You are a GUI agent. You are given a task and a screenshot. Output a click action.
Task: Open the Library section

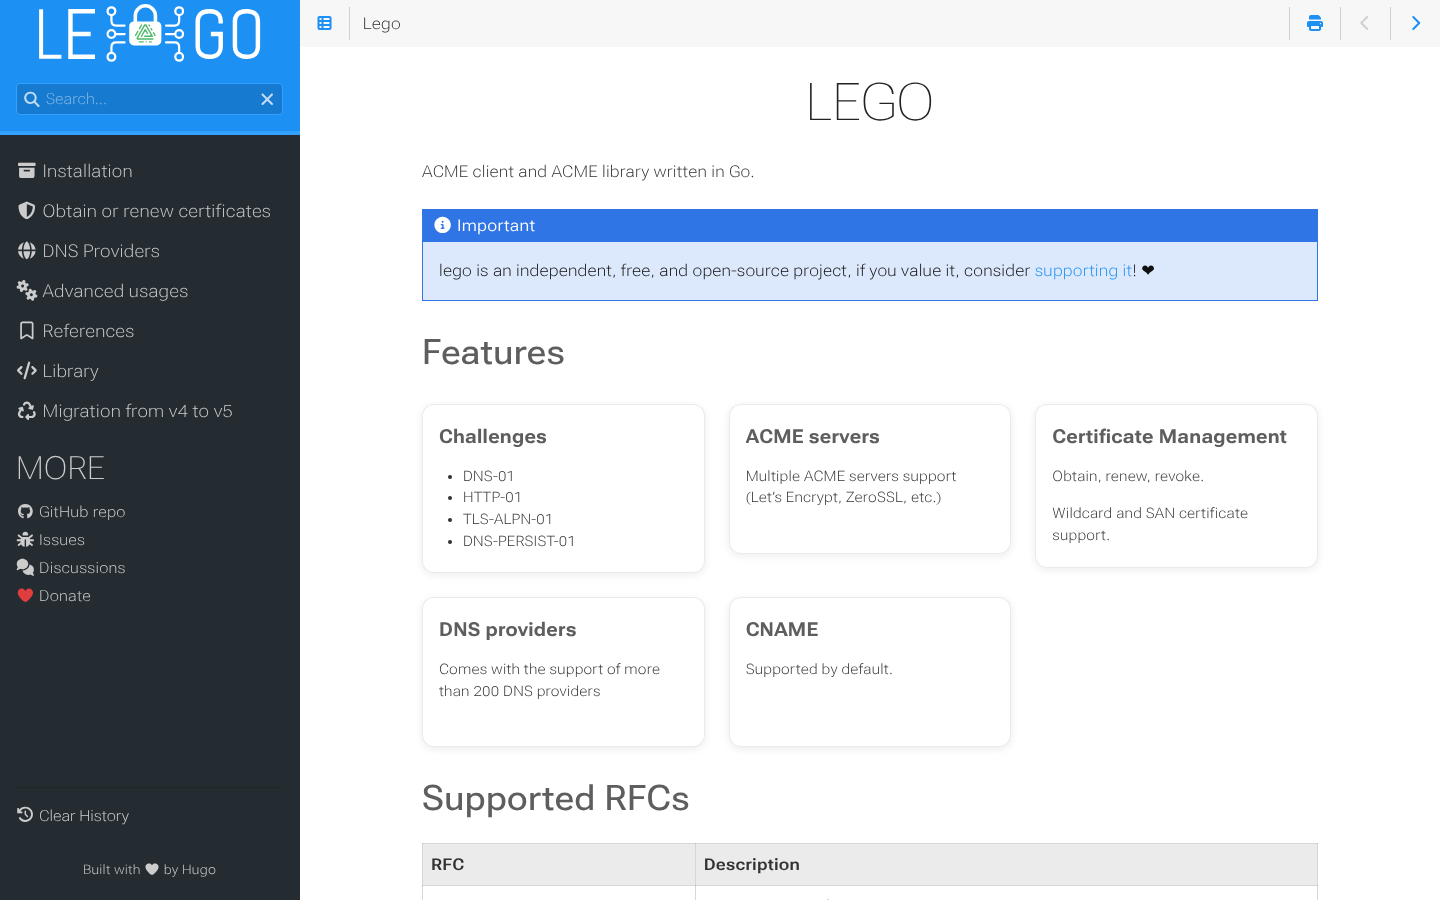(x=70, y=371)
